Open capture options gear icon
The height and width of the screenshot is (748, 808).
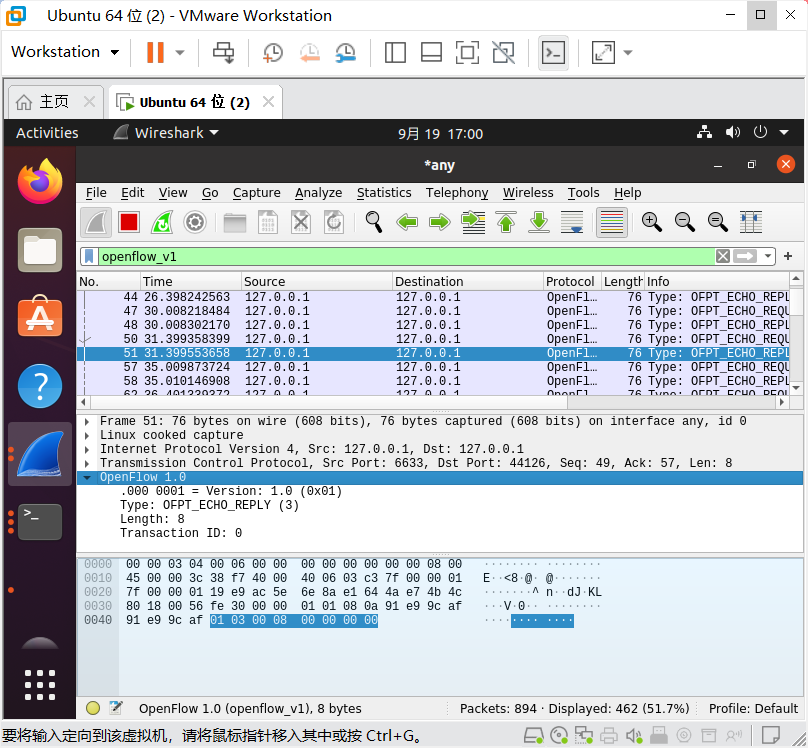[195, 223]
